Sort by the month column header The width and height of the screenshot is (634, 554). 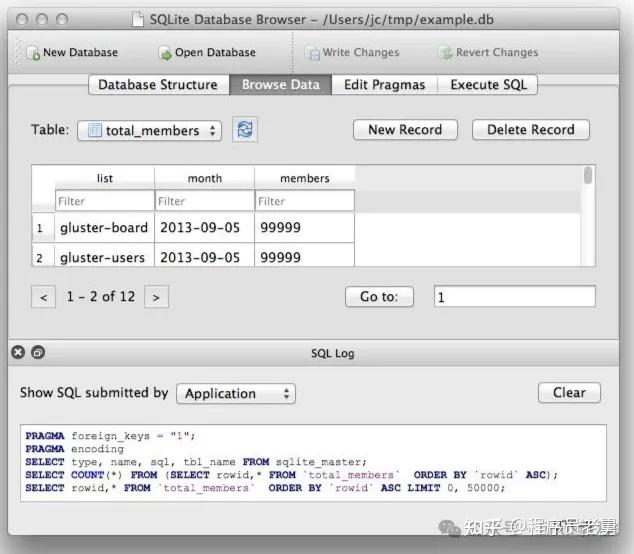[x=205, y=178]
